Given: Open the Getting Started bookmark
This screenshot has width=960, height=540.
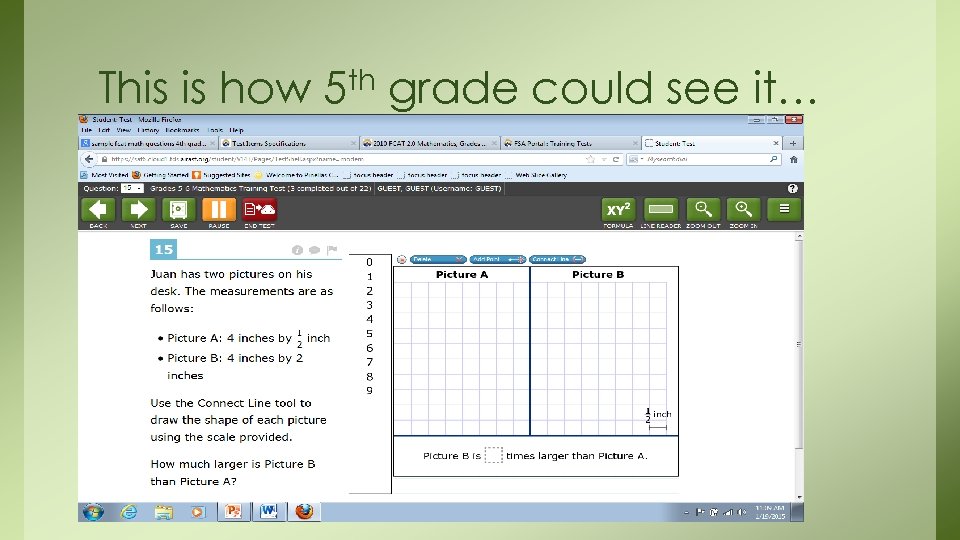Looking at the screenshot, I should 160,175.
